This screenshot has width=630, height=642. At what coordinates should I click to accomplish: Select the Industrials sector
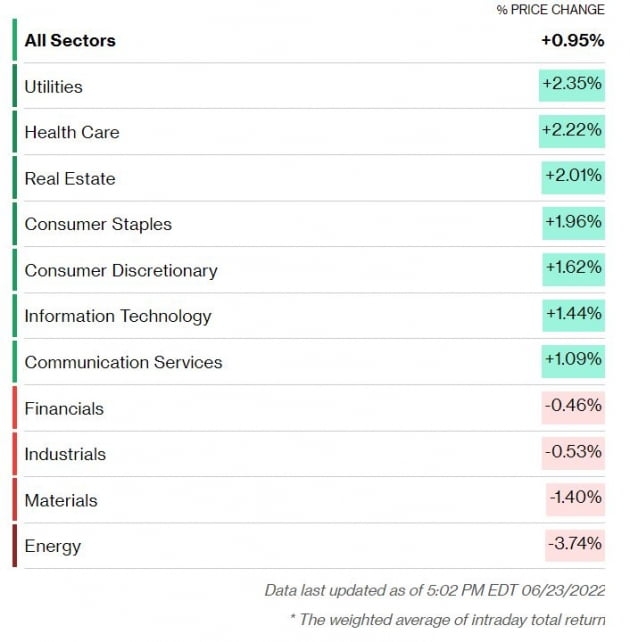[x=65, y=454]
